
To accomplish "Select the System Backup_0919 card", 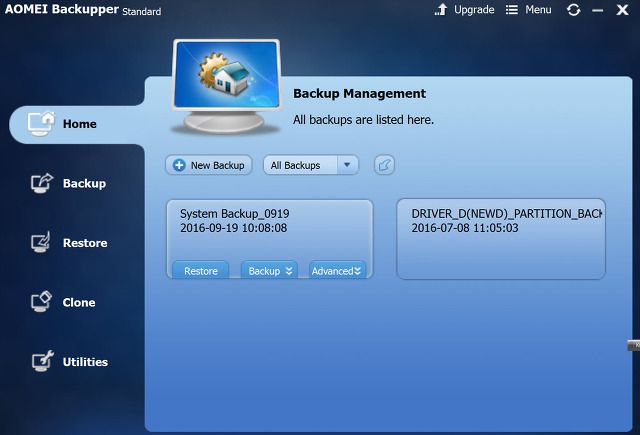I will tap(270, 239).
